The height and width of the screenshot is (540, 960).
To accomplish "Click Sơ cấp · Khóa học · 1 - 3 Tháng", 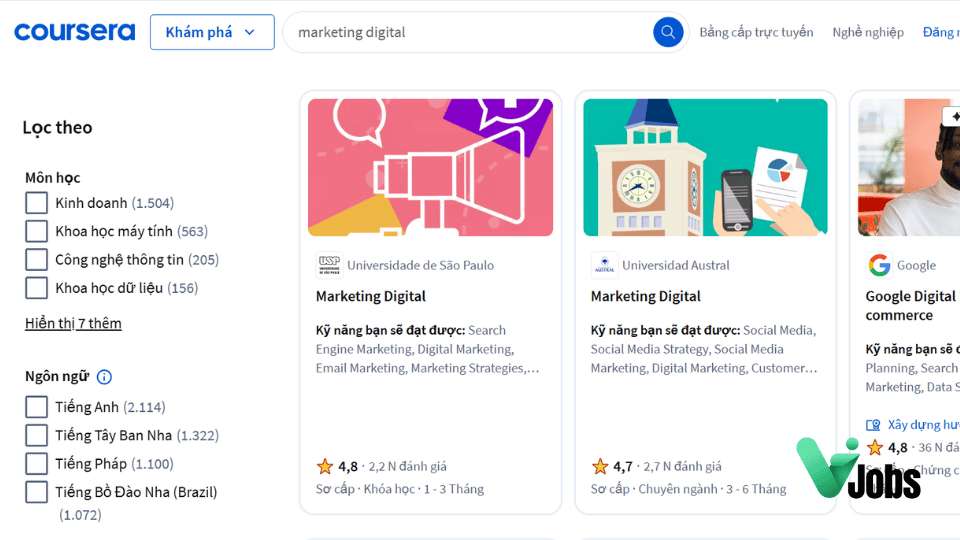I will [x=400, y=489].
